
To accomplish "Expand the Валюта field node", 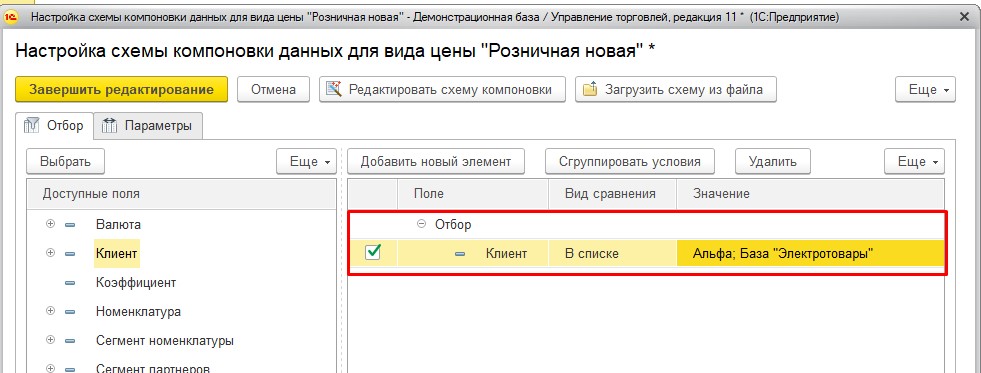I will [x=51, y=223].
